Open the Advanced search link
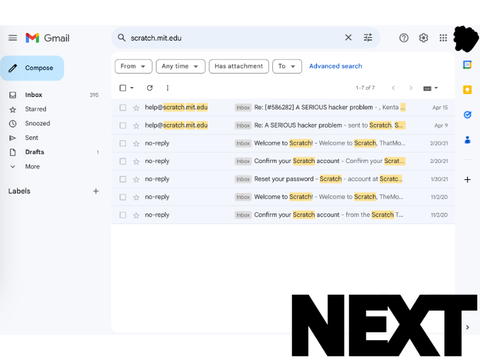 (335, 66)
